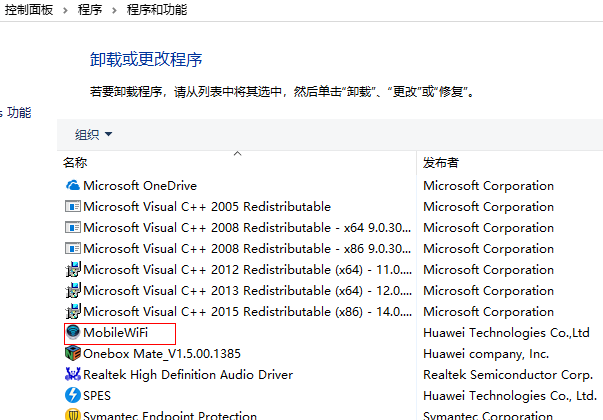
Task: Select the SPES program entry
Action: (97, 395)
